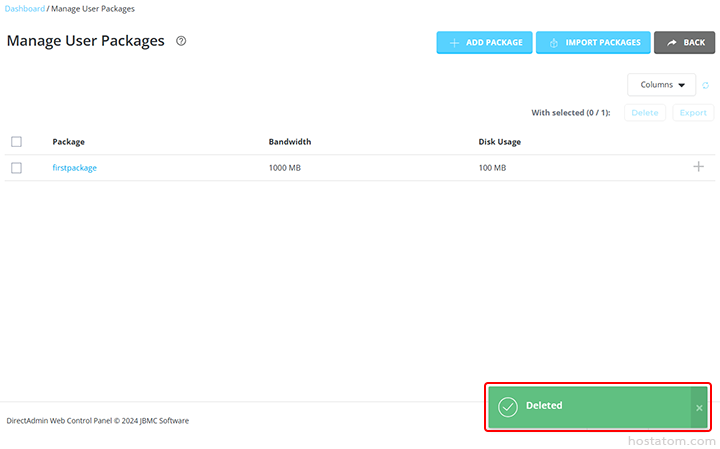This screenshot has height=449, width=720.
Task: Sort by the Bandwidth column header
Action: pos(290,142)
